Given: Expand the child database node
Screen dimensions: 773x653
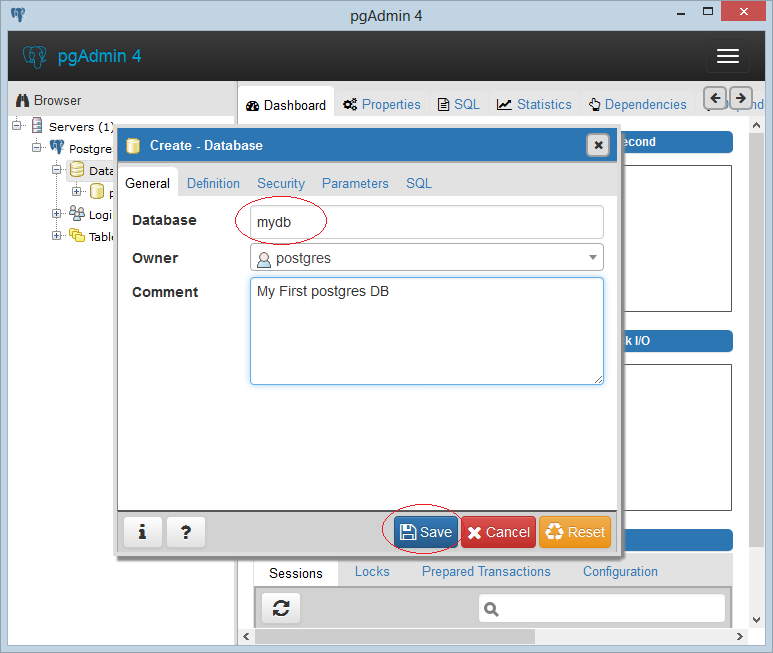Looking at the screenshot, I should tap(76, 191).
